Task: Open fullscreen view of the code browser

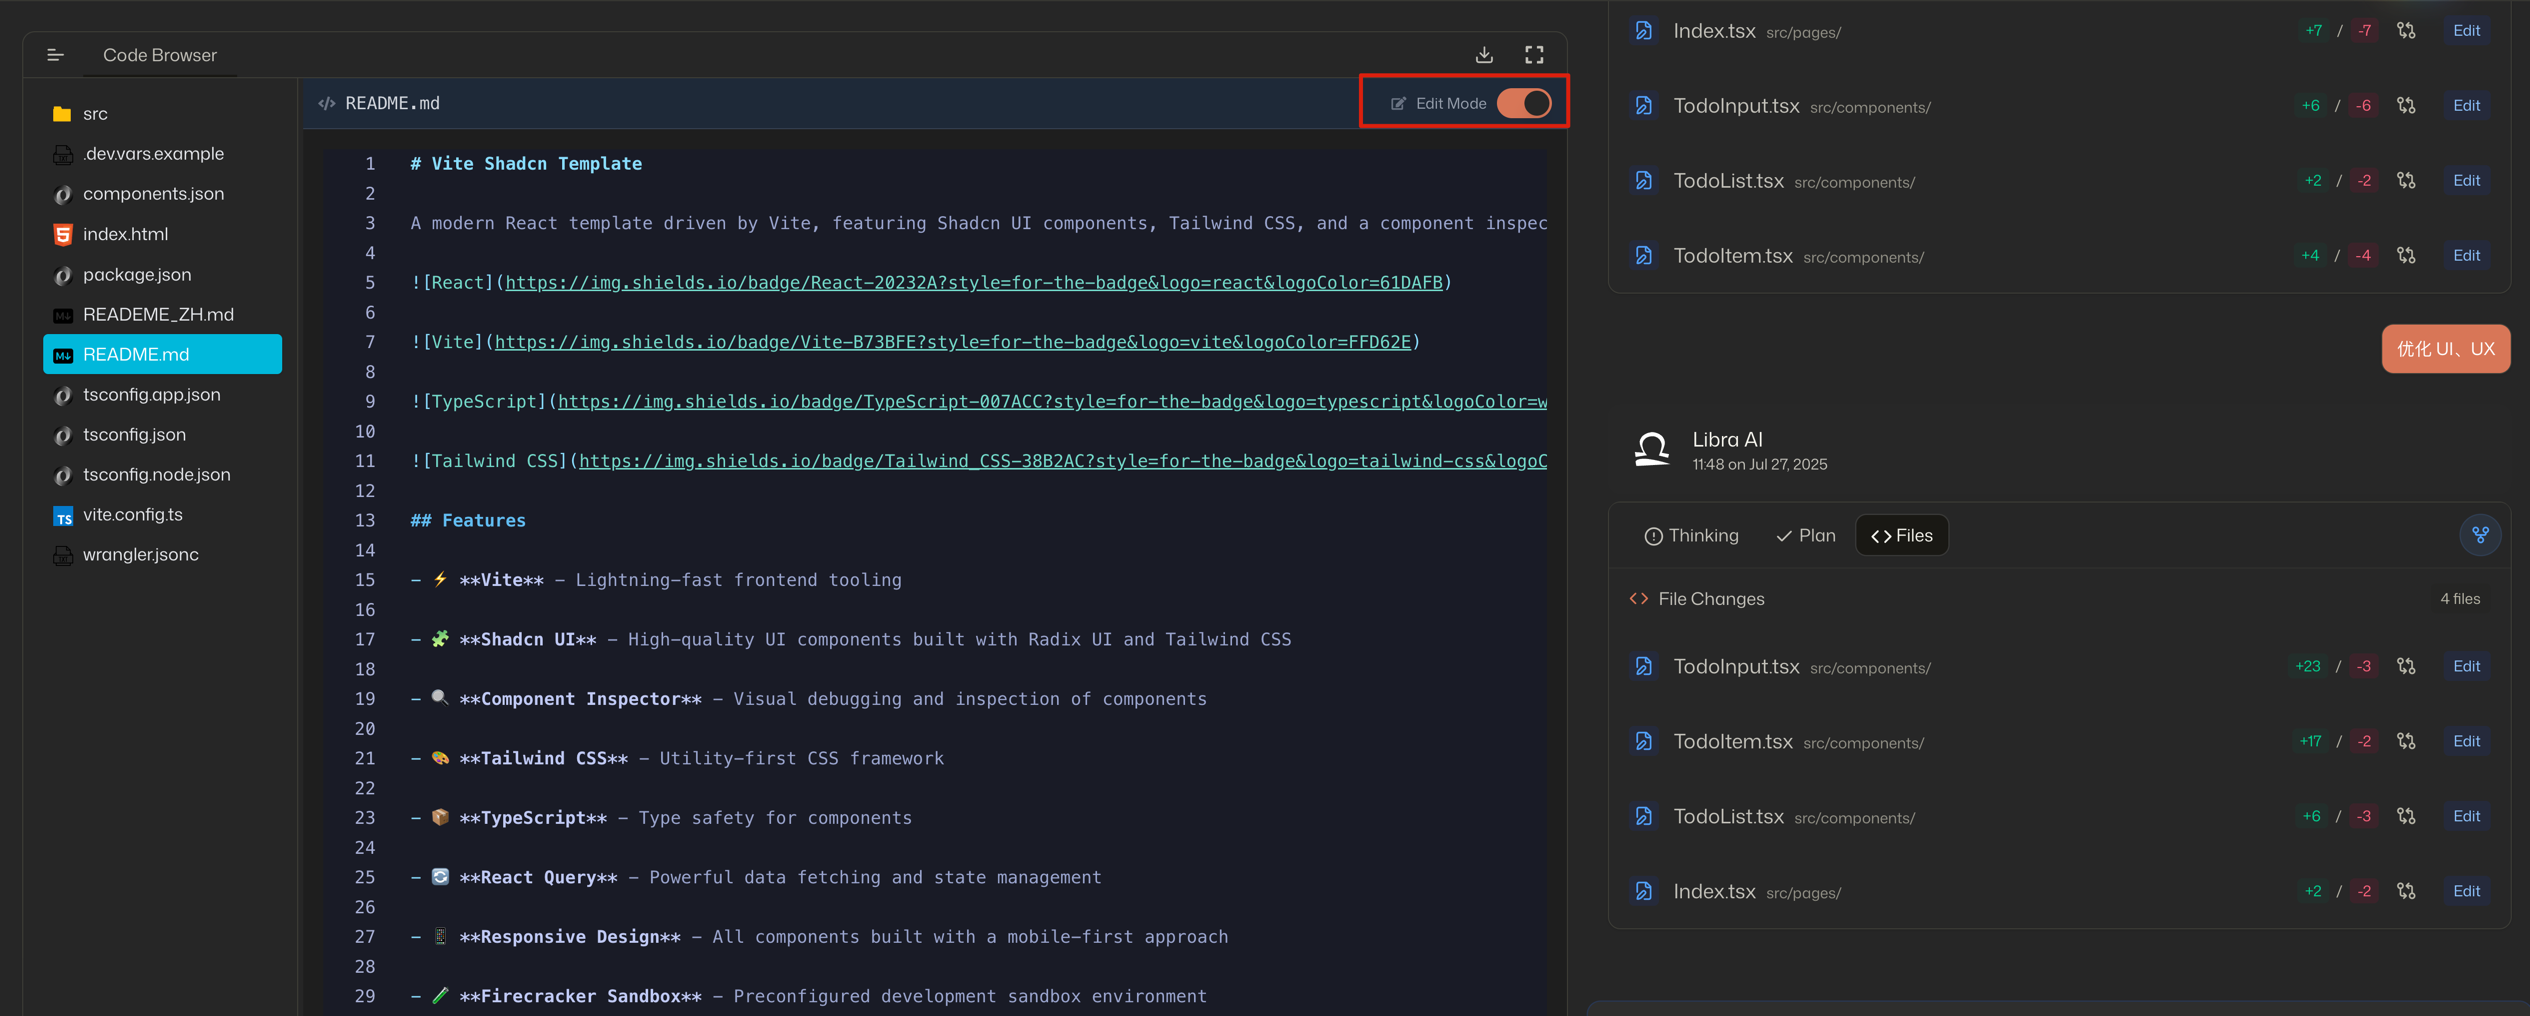Action: pyautogui.click(x=1534, y=55)
